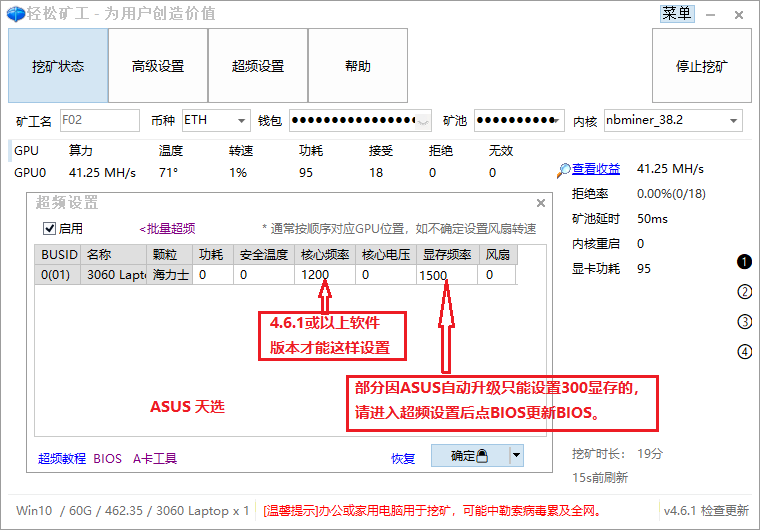The image size is (760, 530).
Task: Switch to the 高级设置 tab
Action: point(158,66)
